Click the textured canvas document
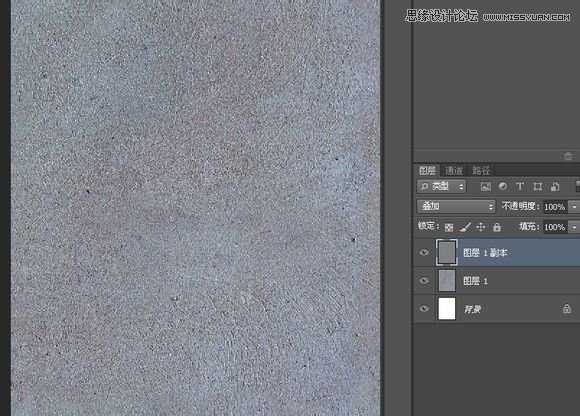The image size is (580, 416). (195, 208)
